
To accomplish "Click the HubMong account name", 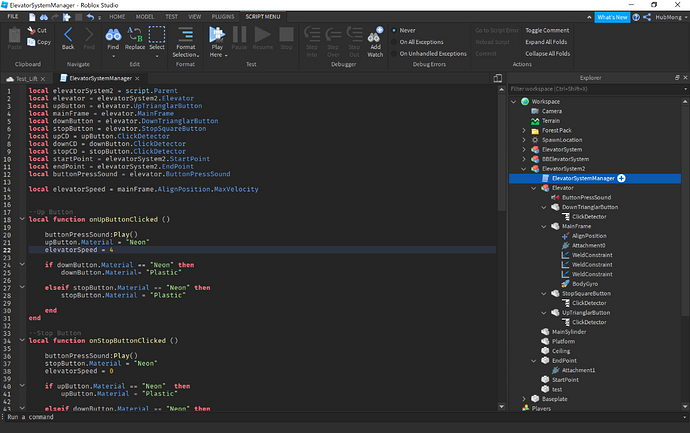I will 668,17.
